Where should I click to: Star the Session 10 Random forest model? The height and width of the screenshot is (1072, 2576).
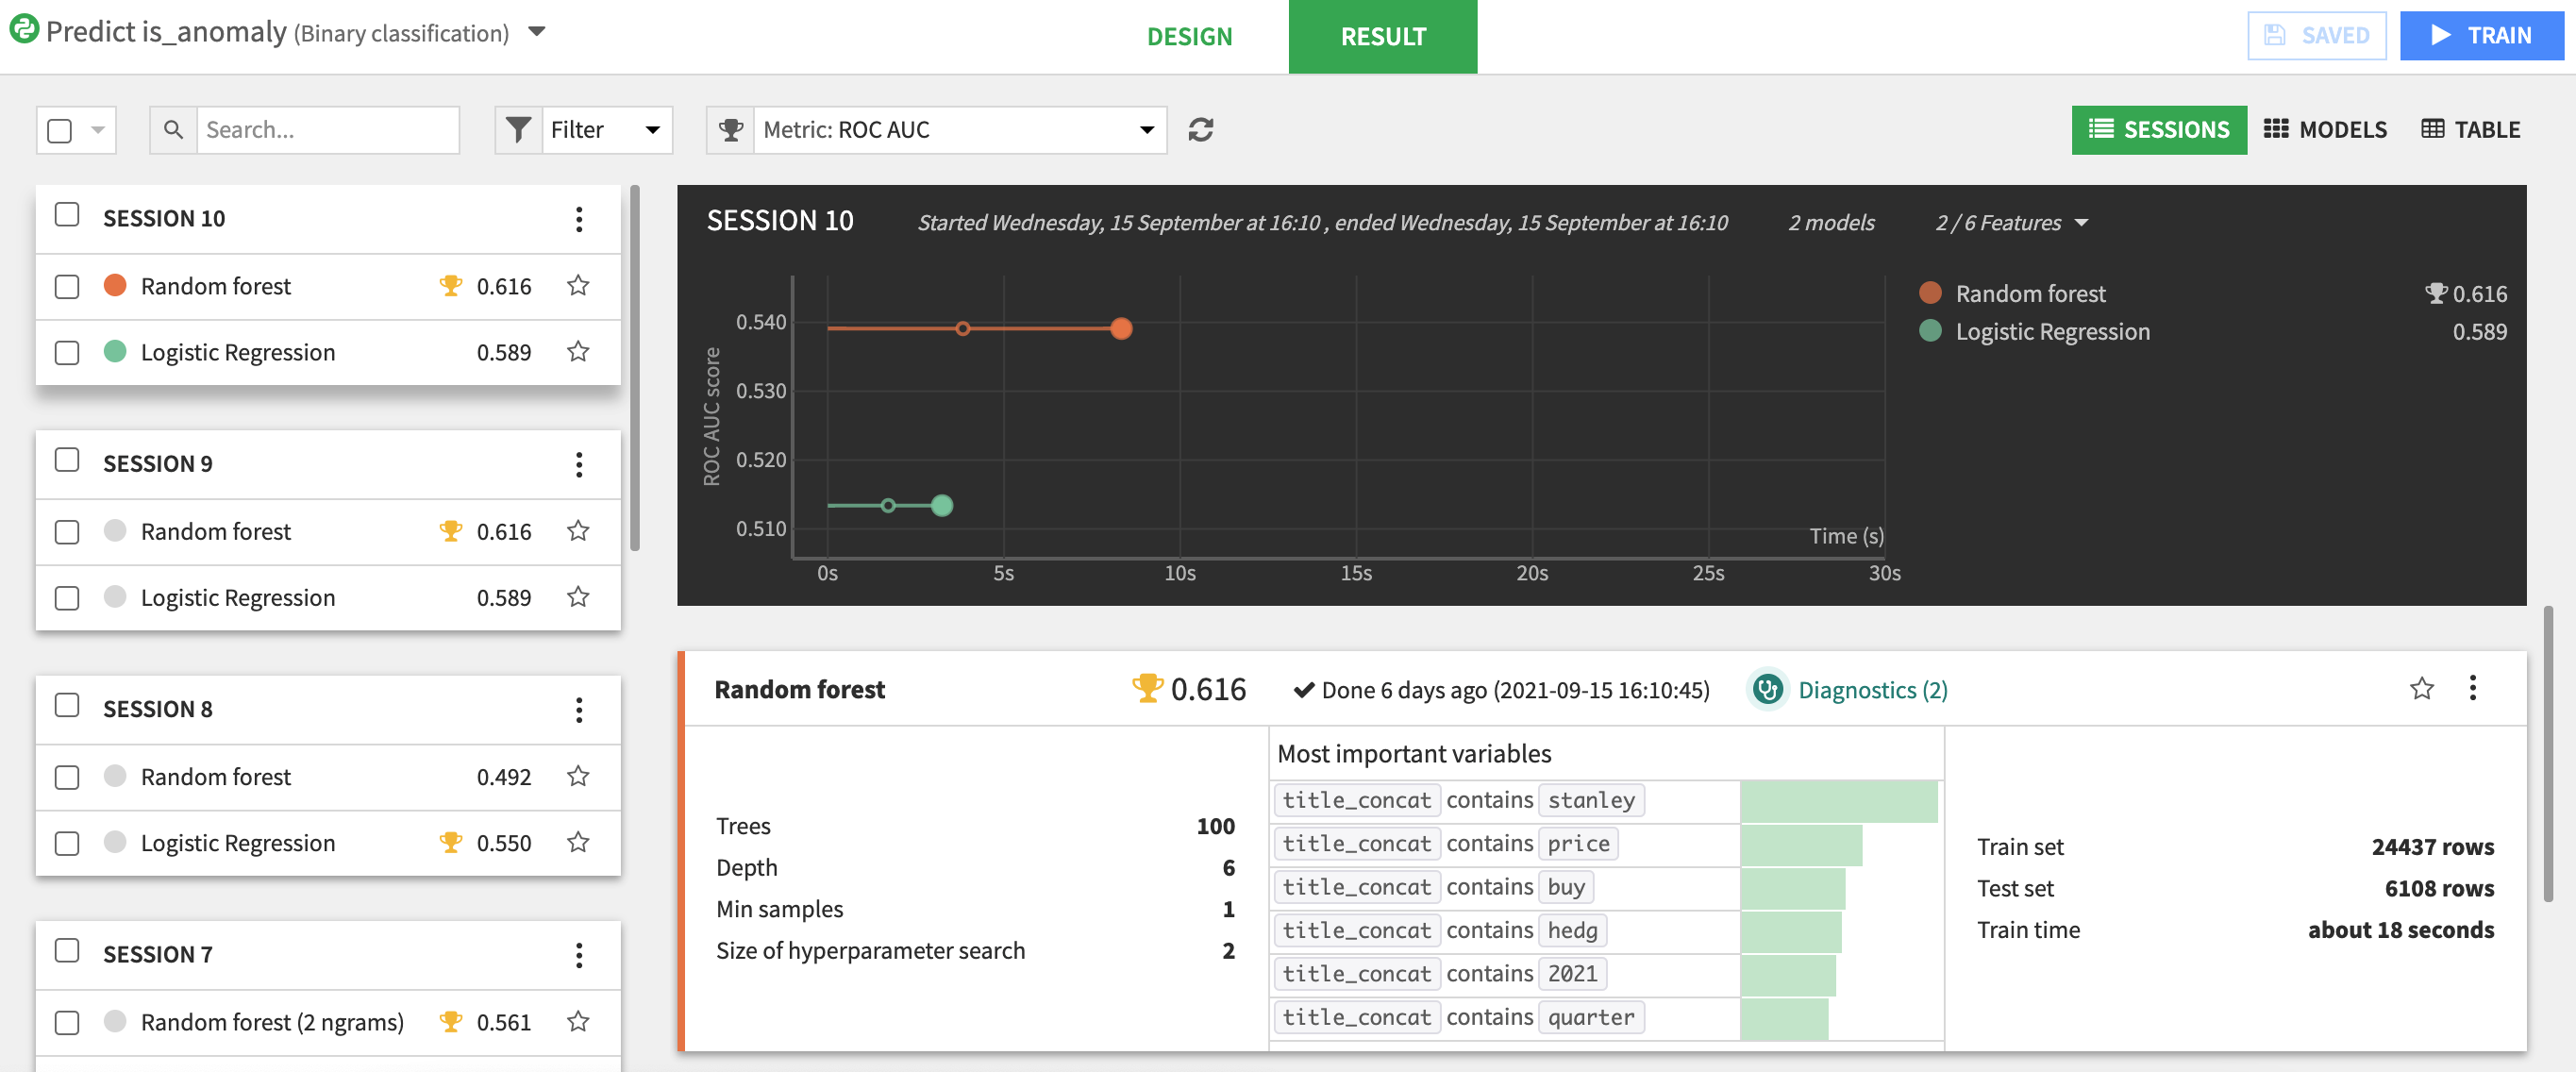coord(578,286)
